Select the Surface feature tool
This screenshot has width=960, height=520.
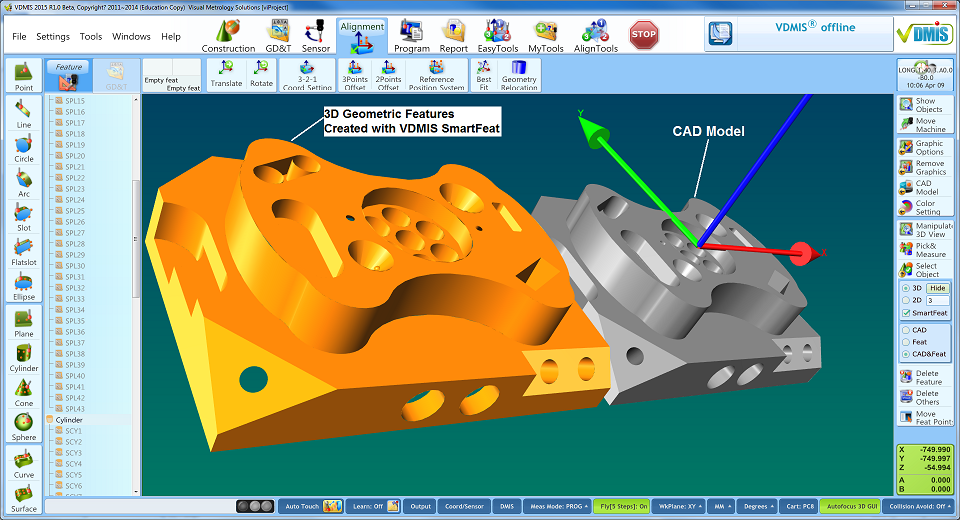click(24, 498)
